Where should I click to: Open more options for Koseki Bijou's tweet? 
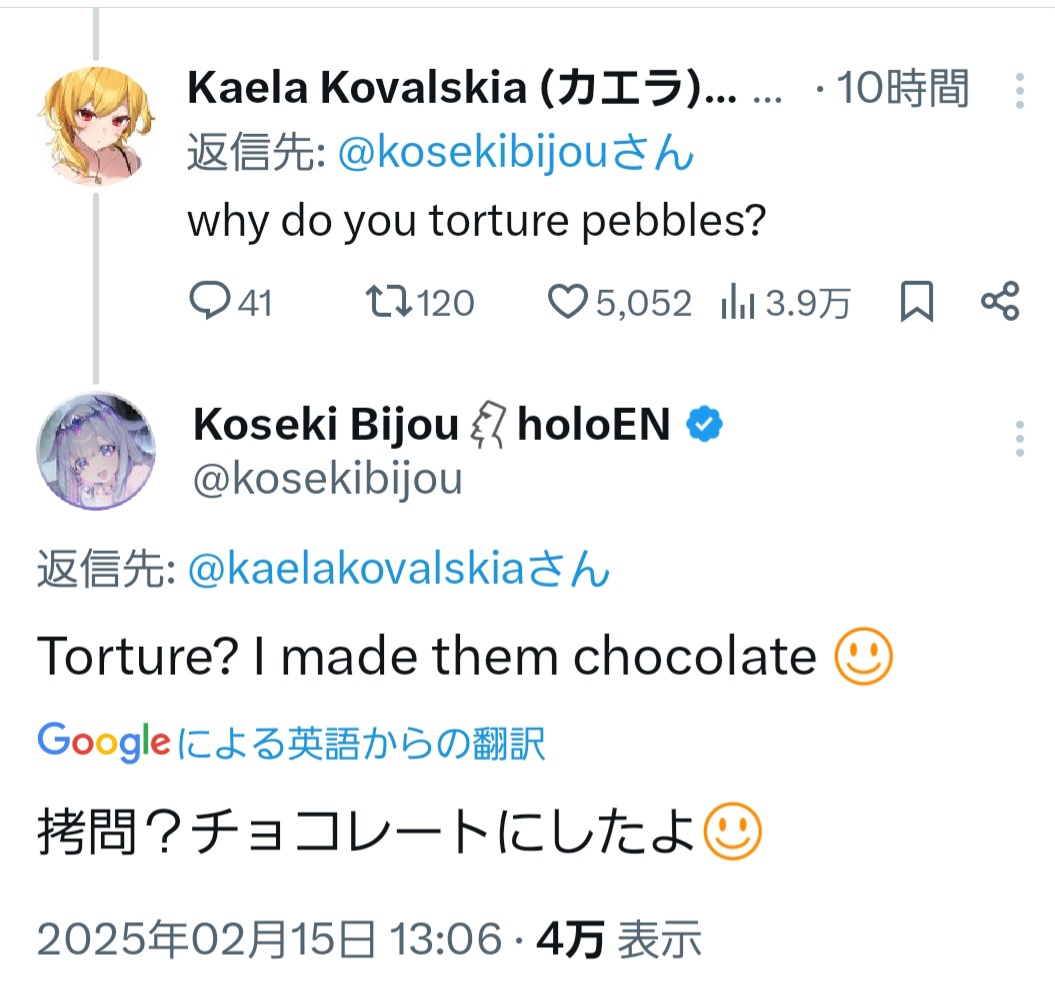point(1019,438)
